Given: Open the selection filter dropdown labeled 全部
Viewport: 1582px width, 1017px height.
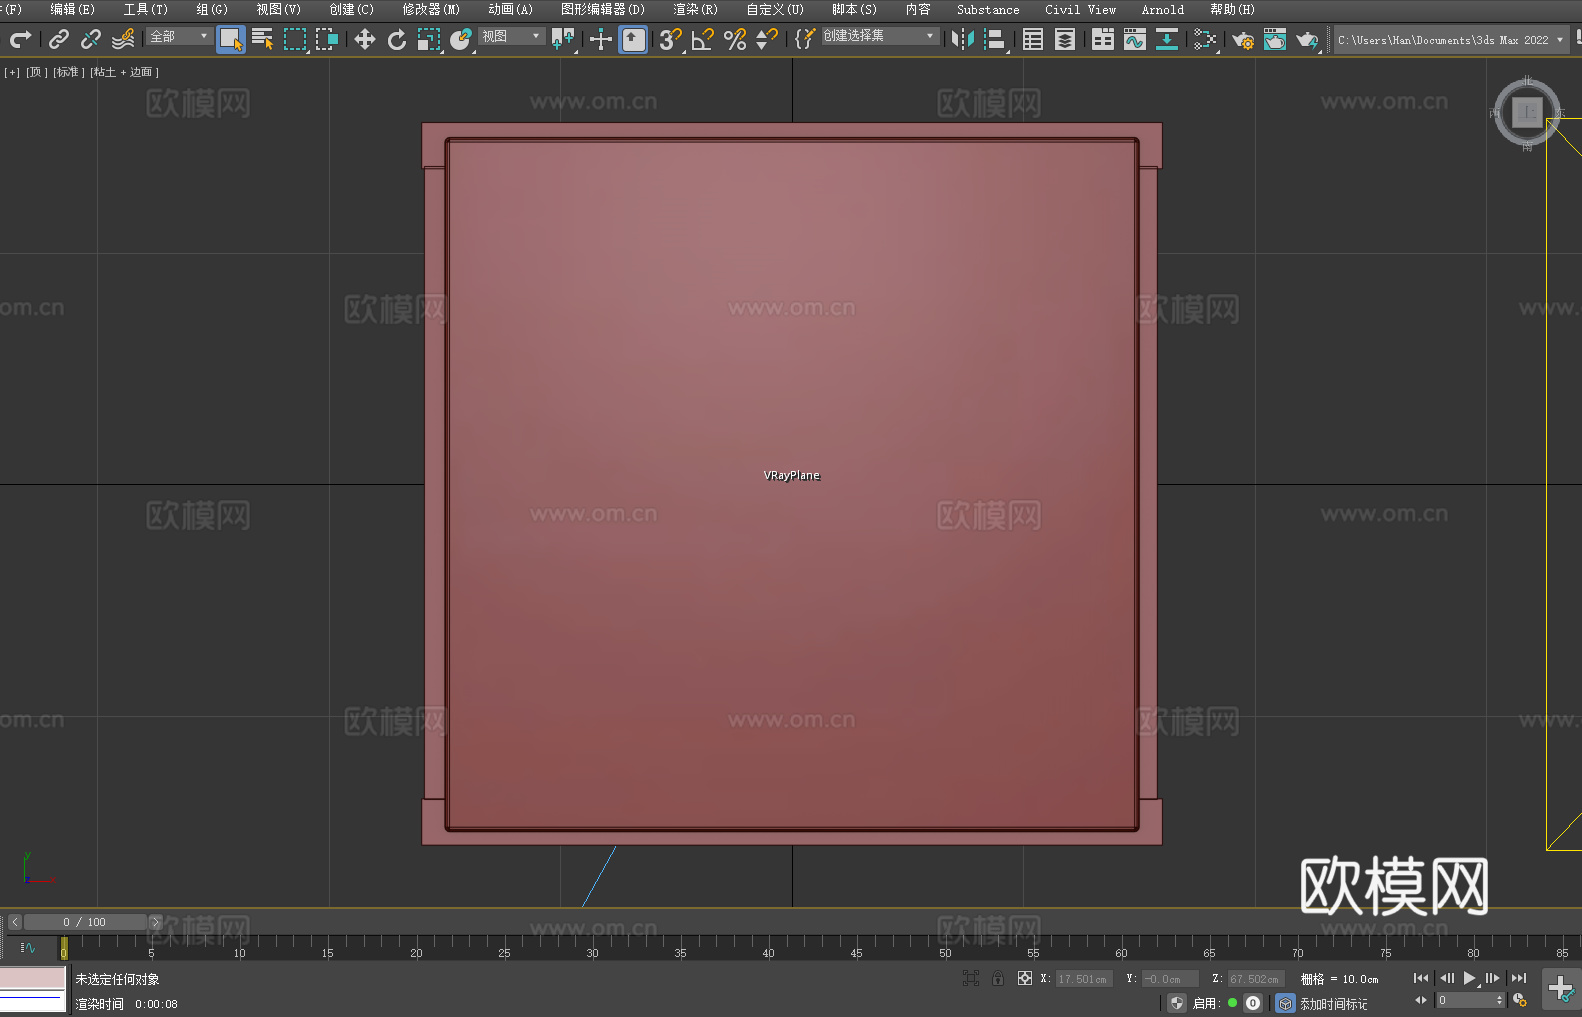Looking at the screenshot, I should (x=179, y=36).
